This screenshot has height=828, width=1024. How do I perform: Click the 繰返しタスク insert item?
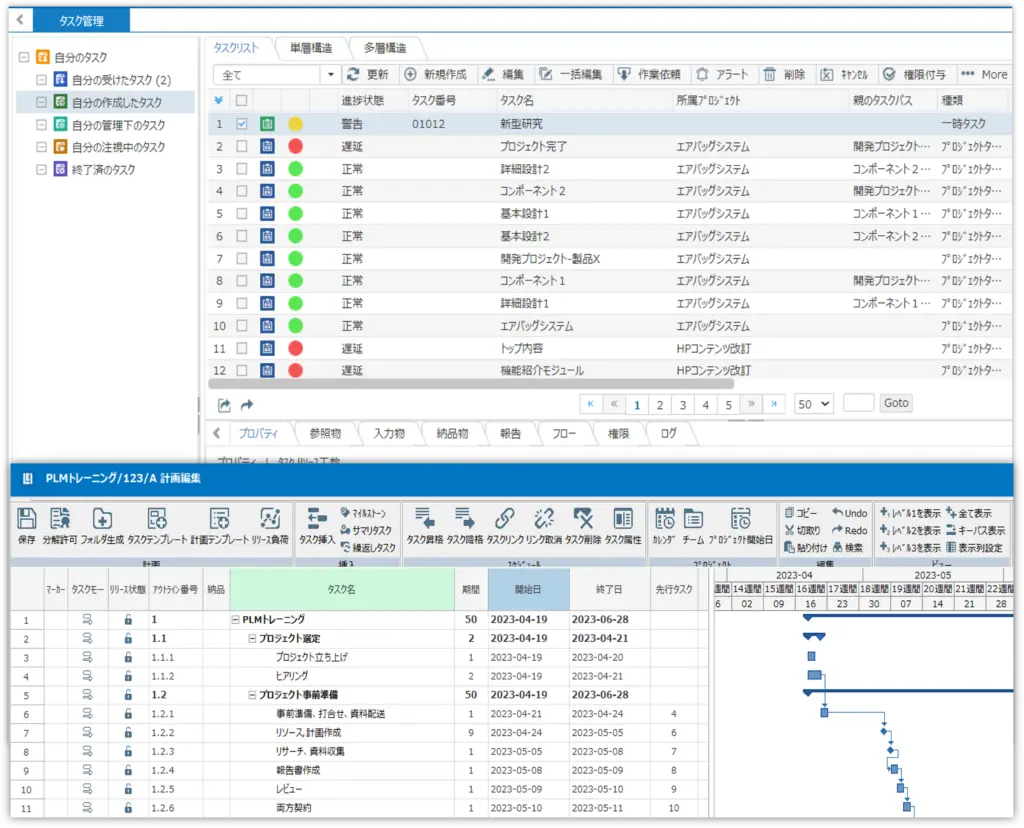[368, 548]
